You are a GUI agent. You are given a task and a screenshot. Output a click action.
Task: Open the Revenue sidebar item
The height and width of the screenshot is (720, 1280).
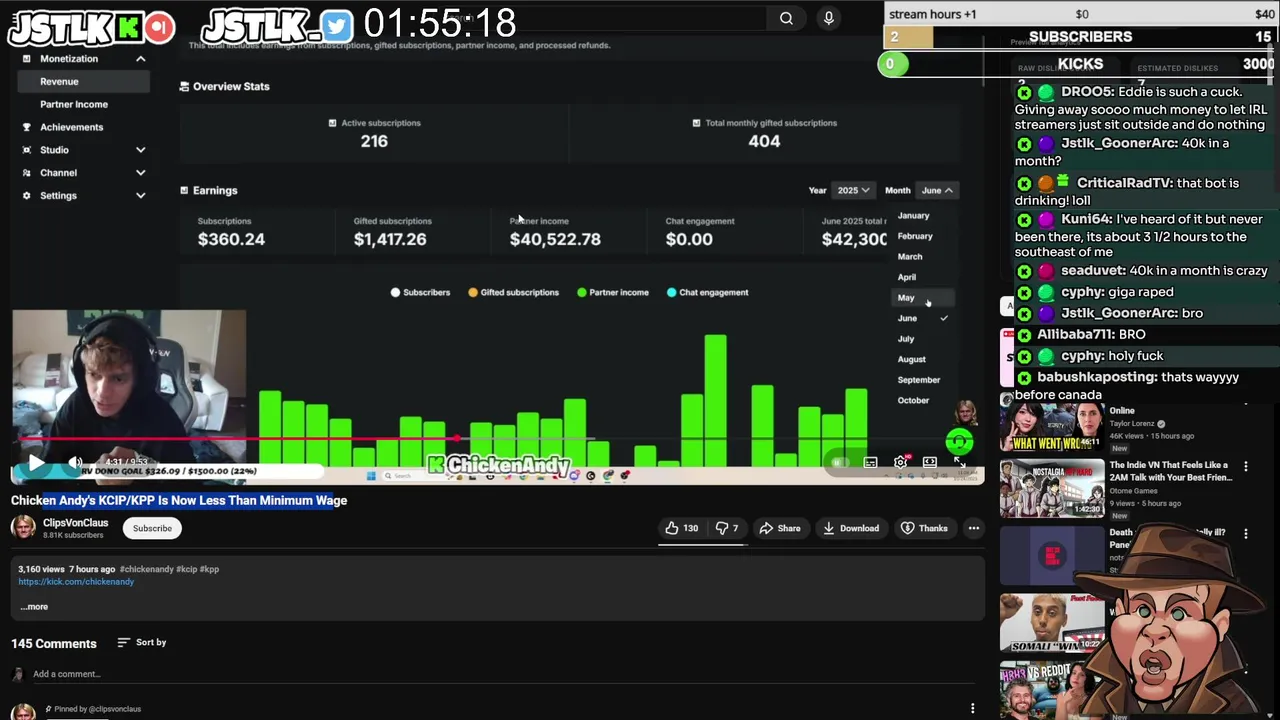point(85,82)
